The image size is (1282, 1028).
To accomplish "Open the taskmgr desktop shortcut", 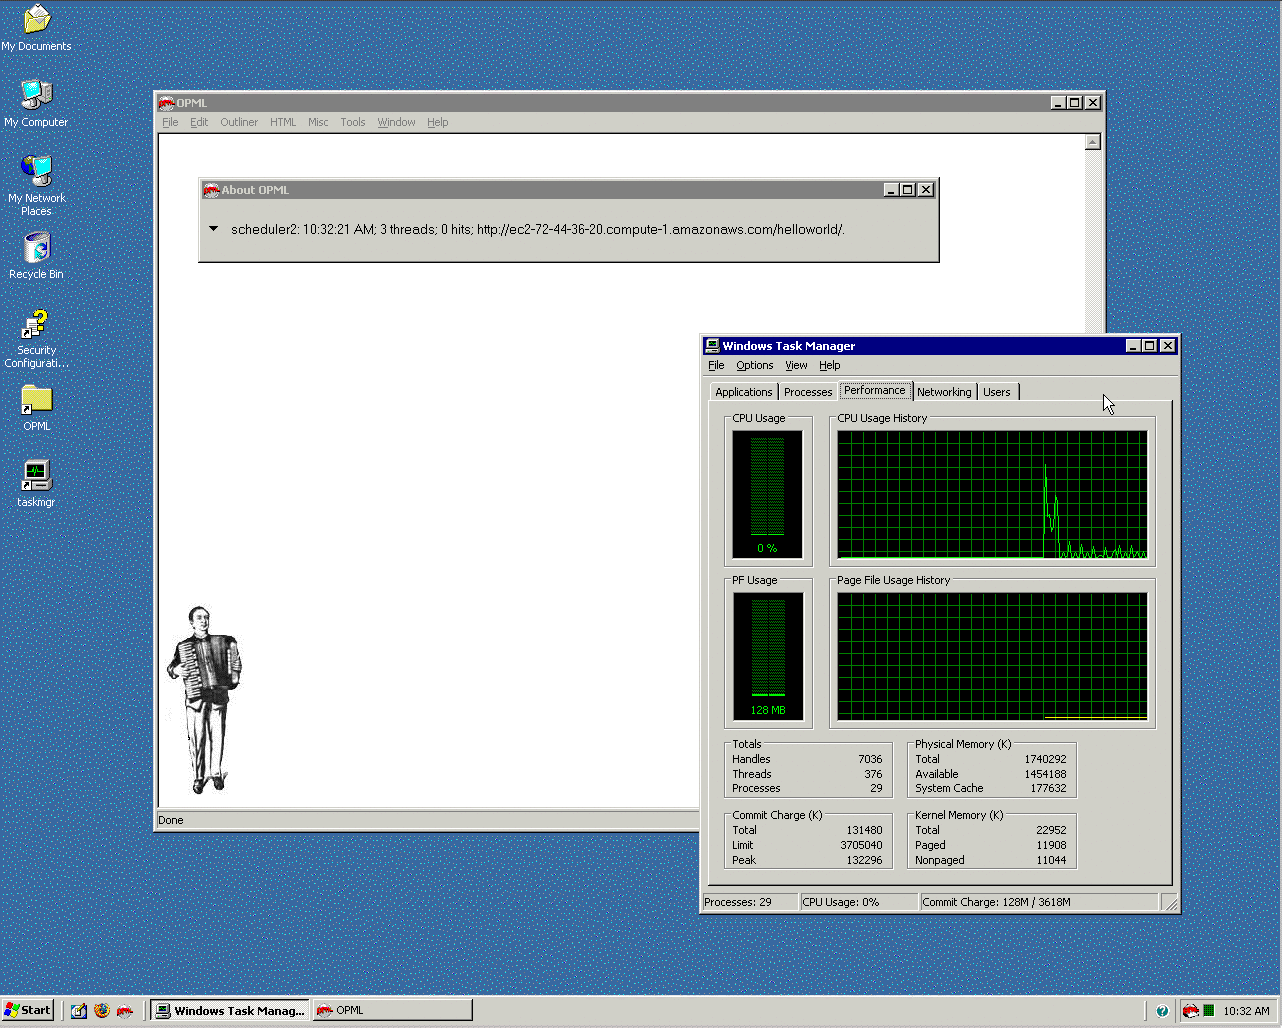I will (x=36, y=477).
